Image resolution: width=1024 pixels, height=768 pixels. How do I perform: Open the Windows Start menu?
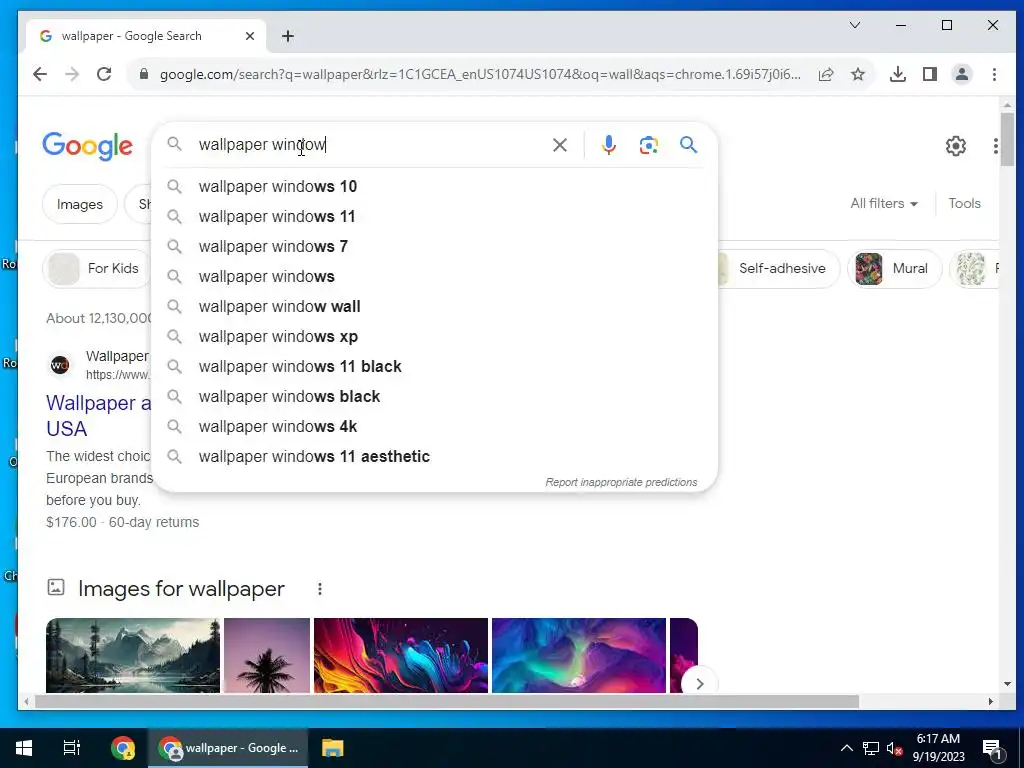click(x=24, y=748)
